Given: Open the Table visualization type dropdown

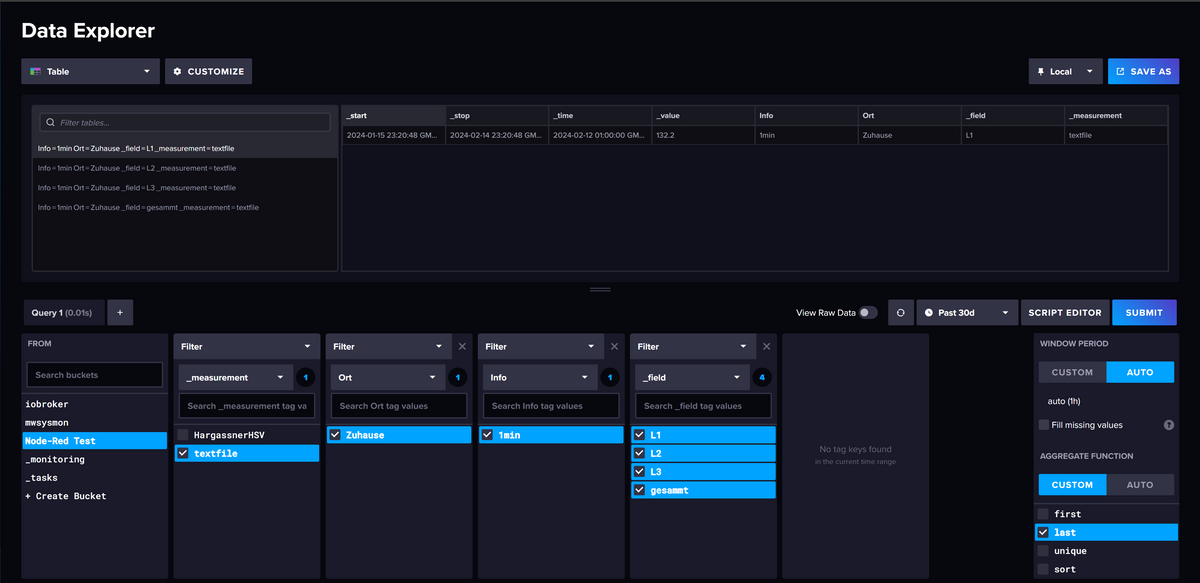Looking at the screenshot, I should [x=90, y=71].
